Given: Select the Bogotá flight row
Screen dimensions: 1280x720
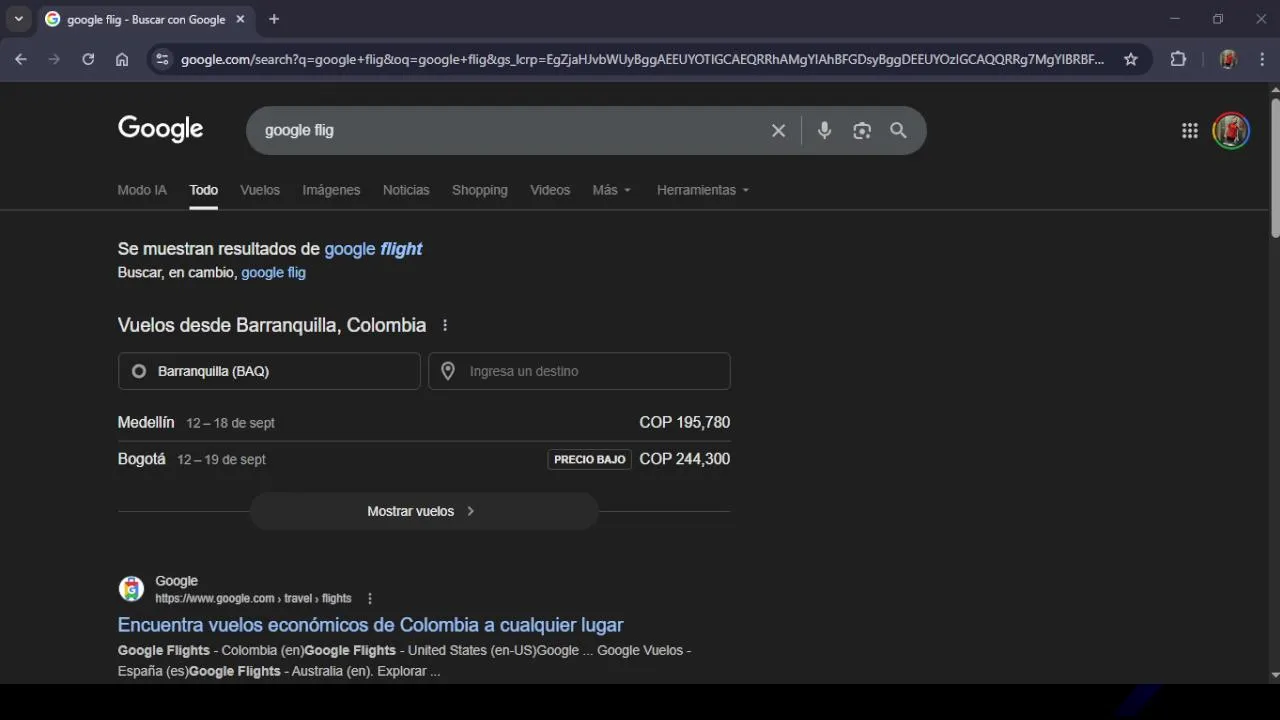Looking at the screenshot, I should (x=424, y=459).
